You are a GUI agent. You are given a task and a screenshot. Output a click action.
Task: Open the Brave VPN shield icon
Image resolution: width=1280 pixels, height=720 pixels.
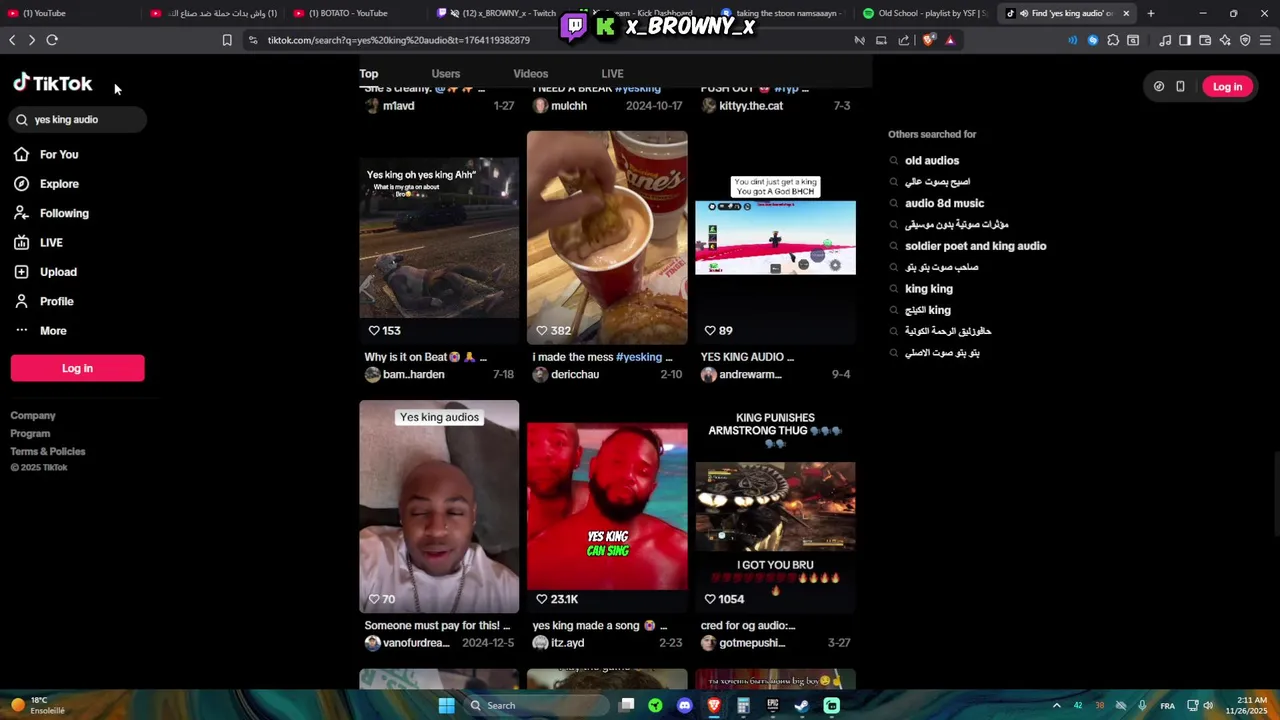1245,40
